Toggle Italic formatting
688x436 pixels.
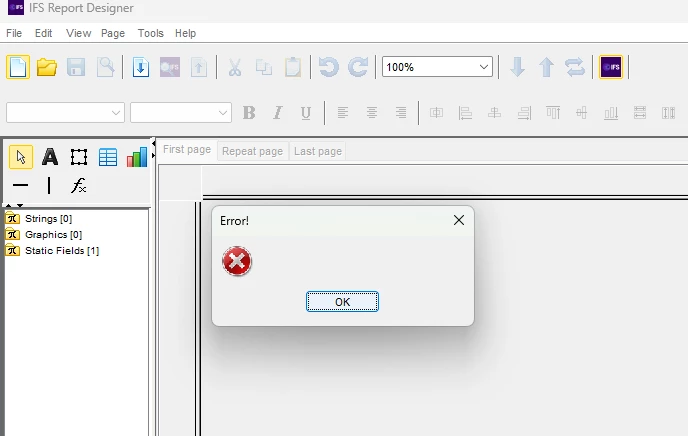277,113
